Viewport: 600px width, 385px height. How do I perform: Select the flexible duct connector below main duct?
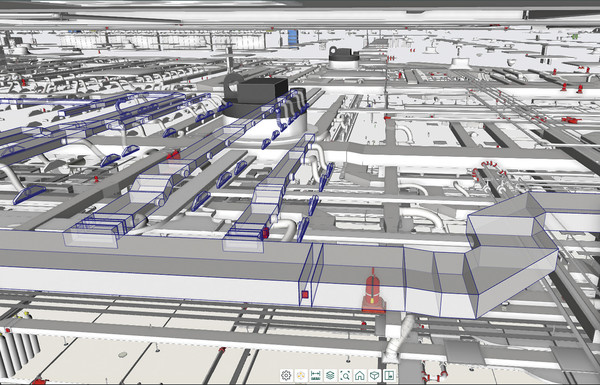tap(398, 339)
